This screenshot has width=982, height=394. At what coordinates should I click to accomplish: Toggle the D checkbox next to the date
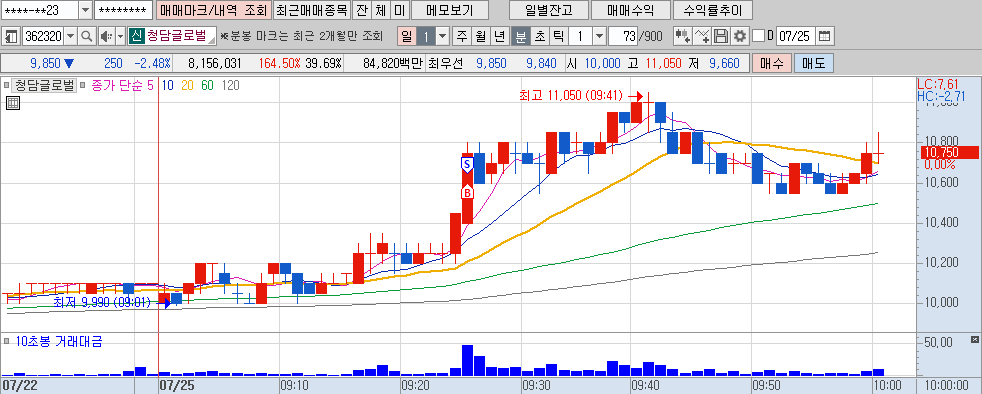click(758, 36)
